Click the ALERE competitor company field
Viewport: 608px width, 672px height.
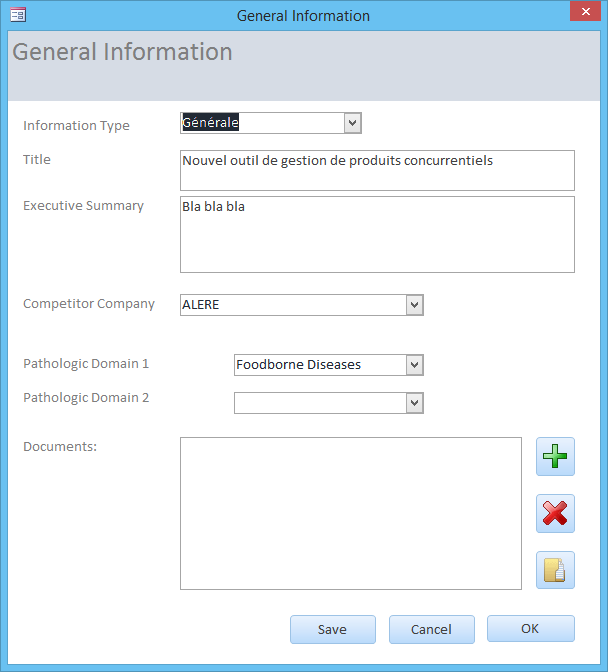[294, 305]
